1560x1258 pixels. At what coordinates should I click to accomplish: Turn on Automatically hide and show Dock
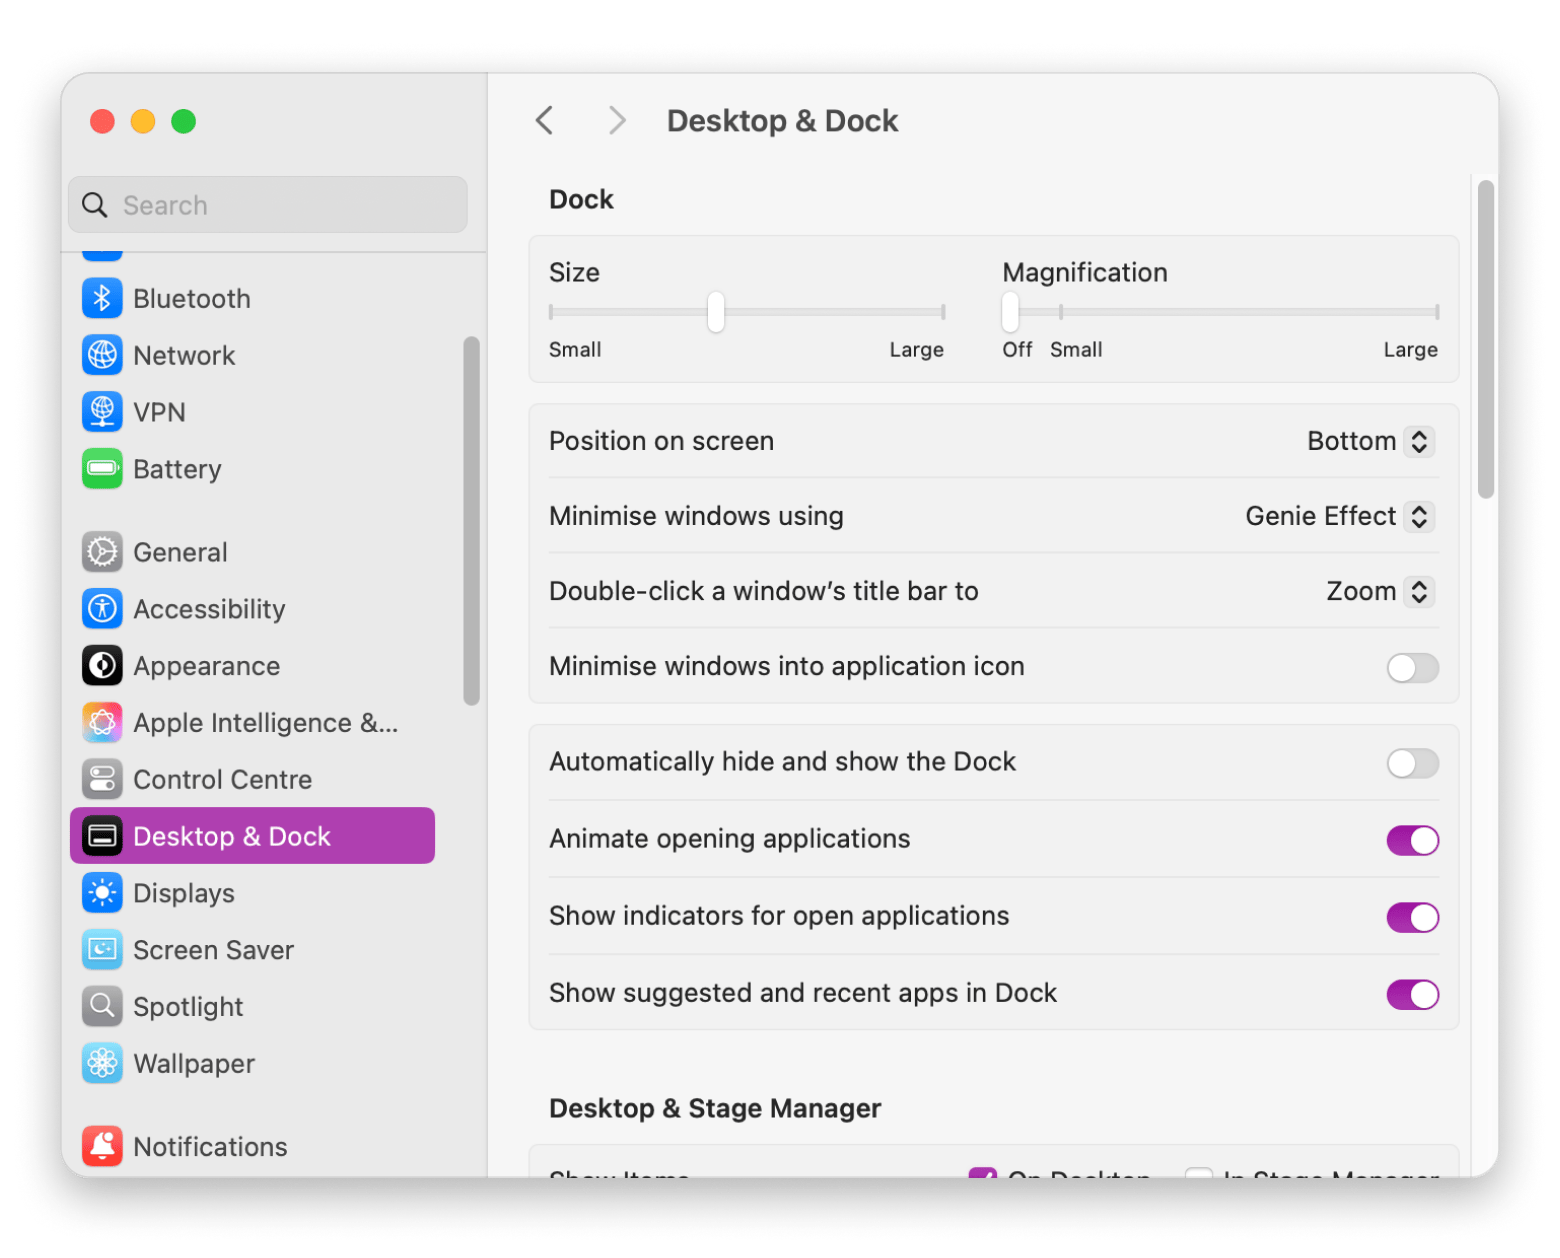[x=1412, y=764]
